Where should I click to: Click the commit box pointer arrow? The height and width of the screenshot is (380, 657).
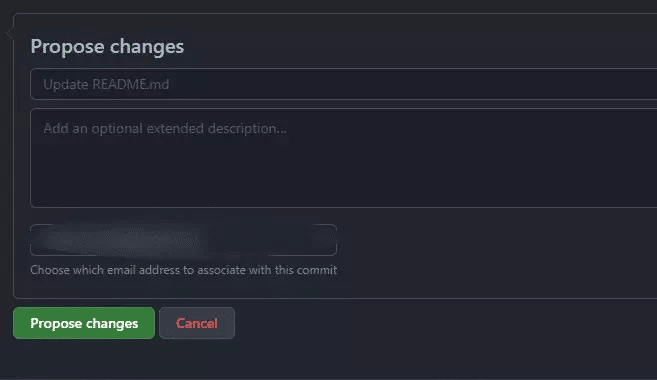pyautogui.click(x=9, y=34)
